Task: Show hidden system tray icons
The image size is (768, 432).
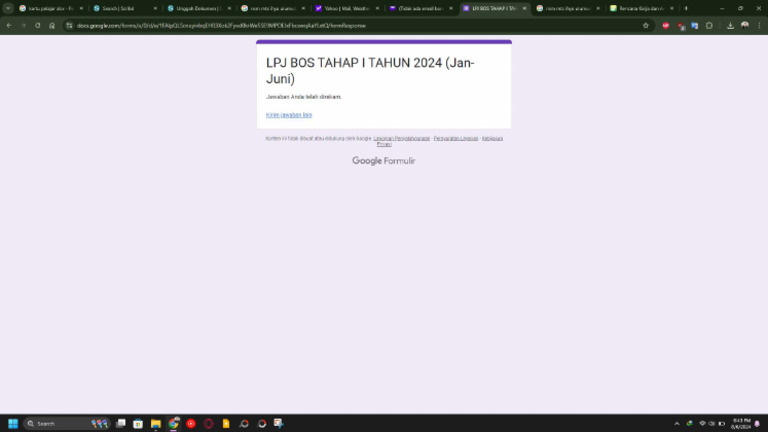Action: [x=677, y=424]
